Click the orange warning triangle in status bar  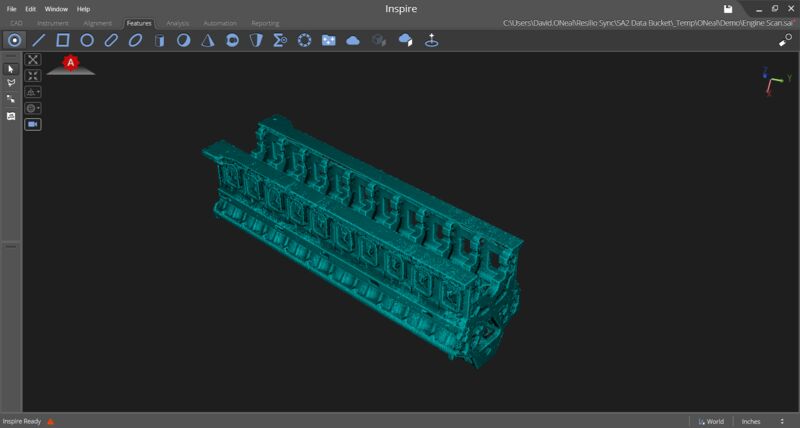[51, 421]
